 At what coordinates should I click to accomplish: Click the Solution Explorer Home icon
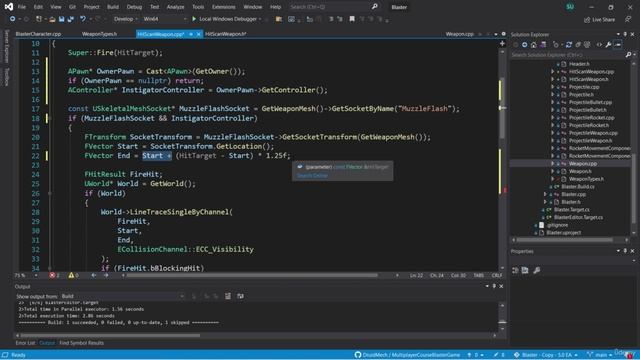(533, 44)
